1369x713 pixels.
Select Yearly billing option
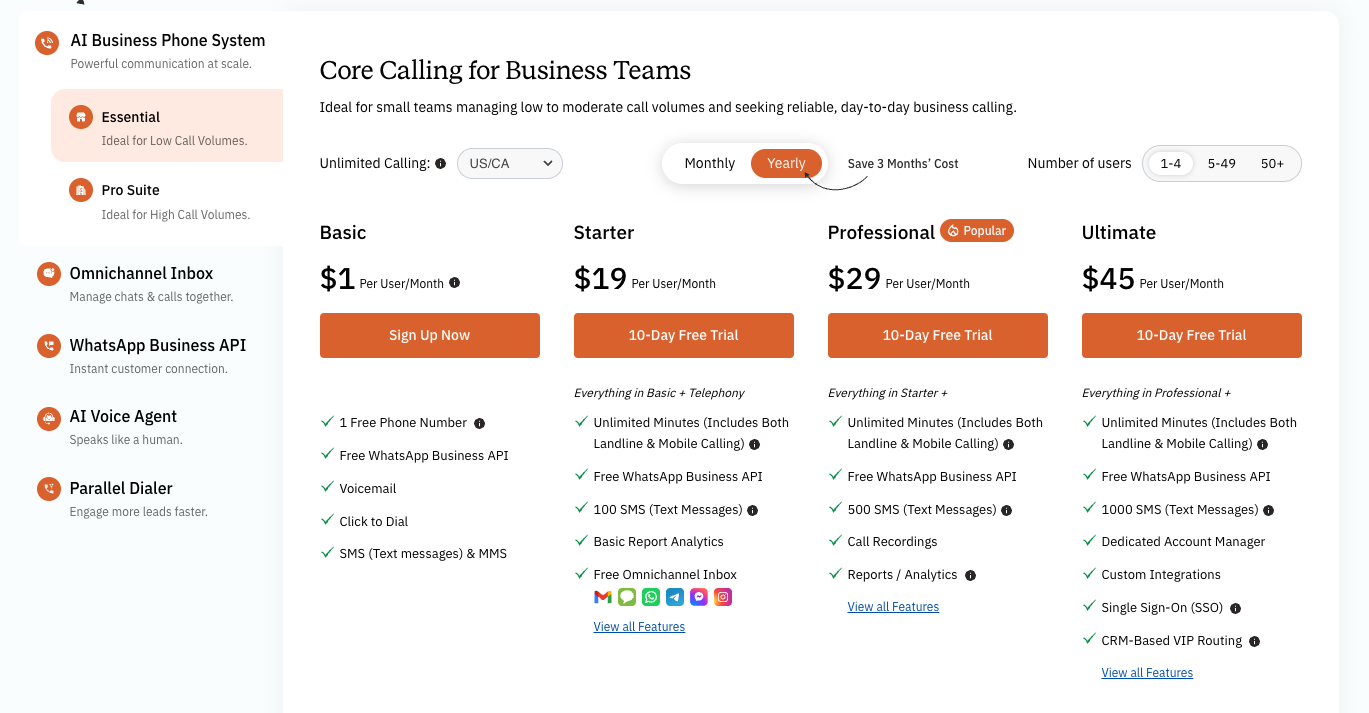[786, 164]
